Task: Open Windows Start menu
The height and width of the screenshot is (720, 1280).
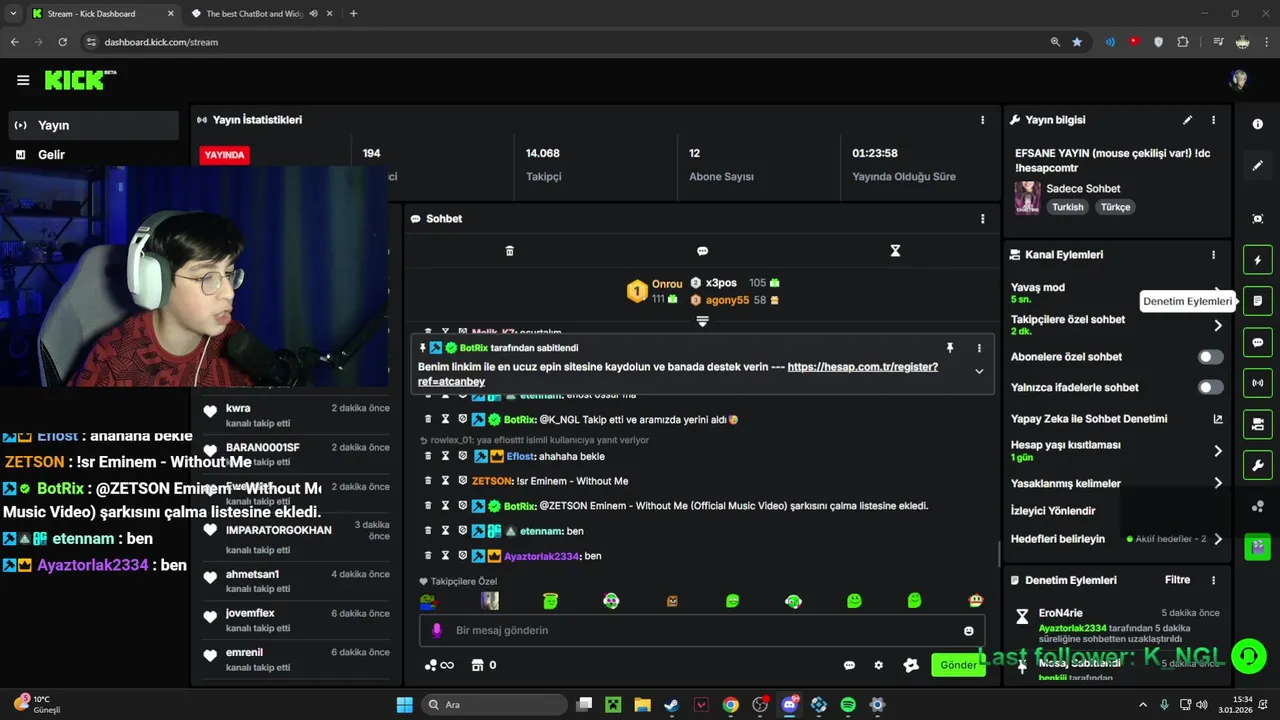Action: [x=405, y=705]
